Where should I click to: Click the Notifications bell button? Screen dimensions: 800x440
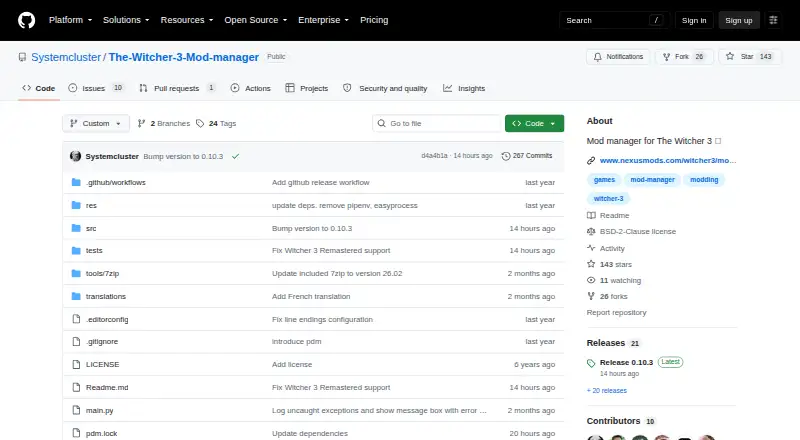[x=618, y=57]
